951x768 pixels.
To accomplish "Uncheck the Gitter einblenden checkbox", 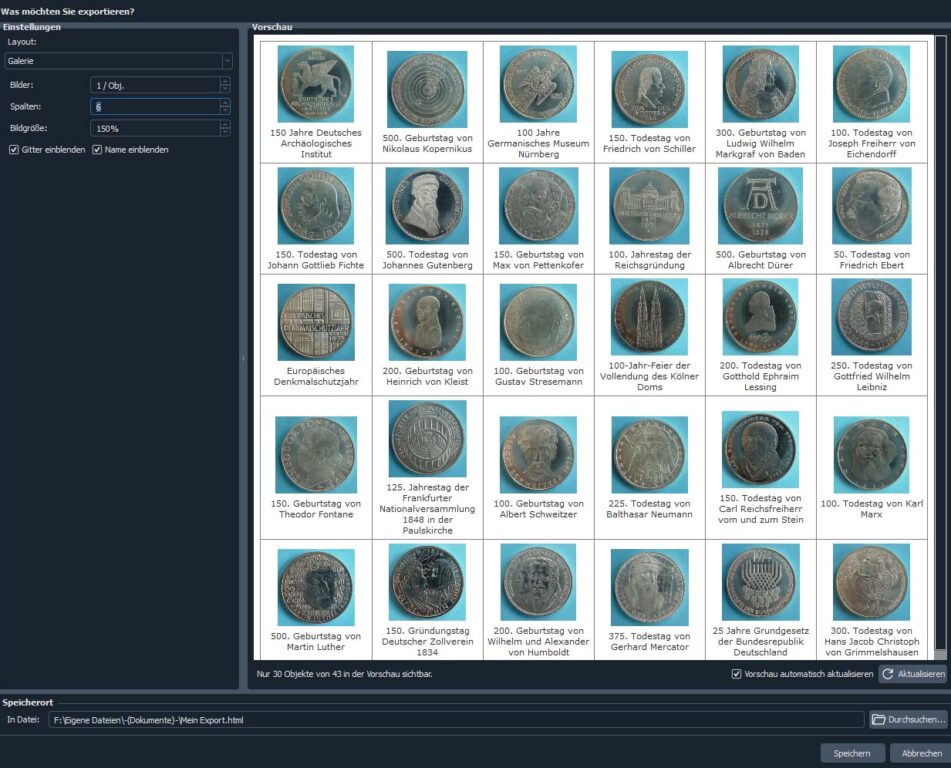I will pyautogui.click(x=14, y=150).
